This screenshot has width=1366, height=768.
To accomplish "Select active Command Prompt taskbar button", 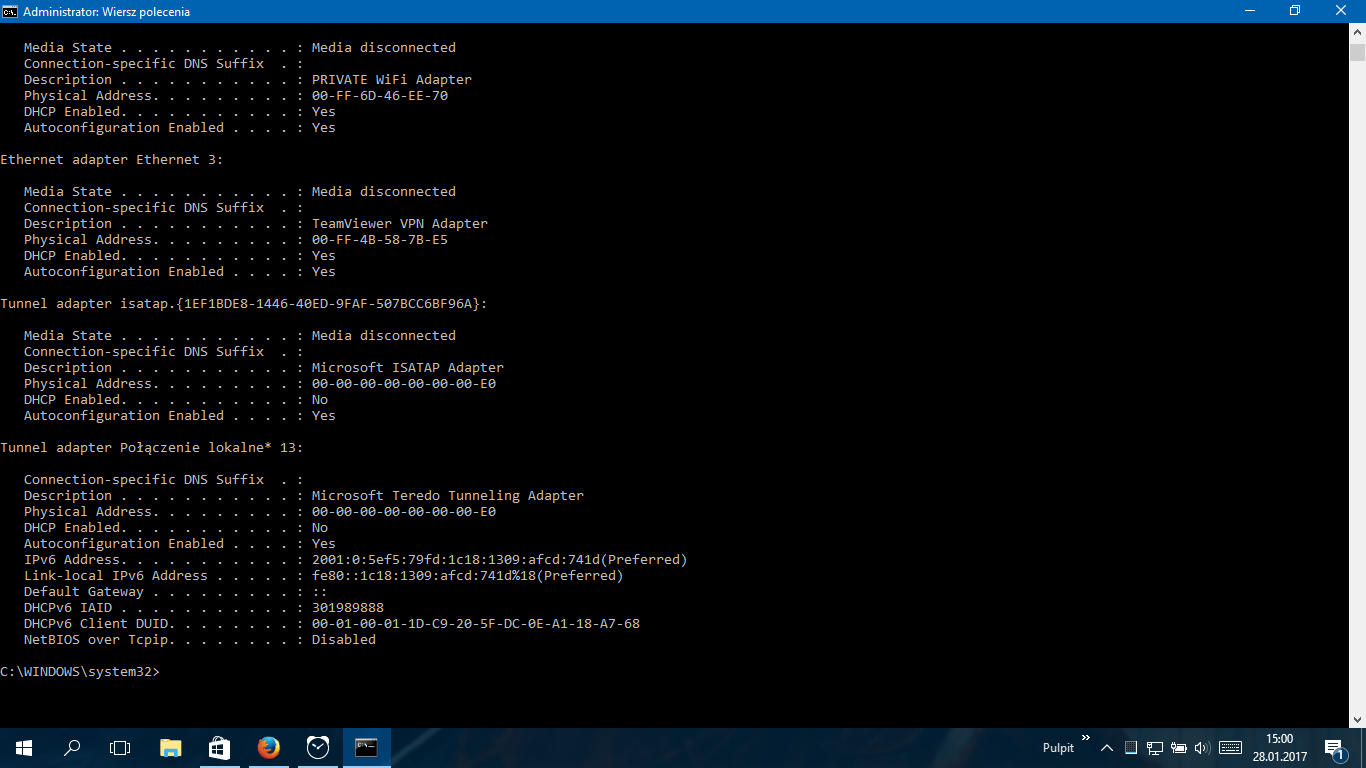I will (x=366, y=747).
